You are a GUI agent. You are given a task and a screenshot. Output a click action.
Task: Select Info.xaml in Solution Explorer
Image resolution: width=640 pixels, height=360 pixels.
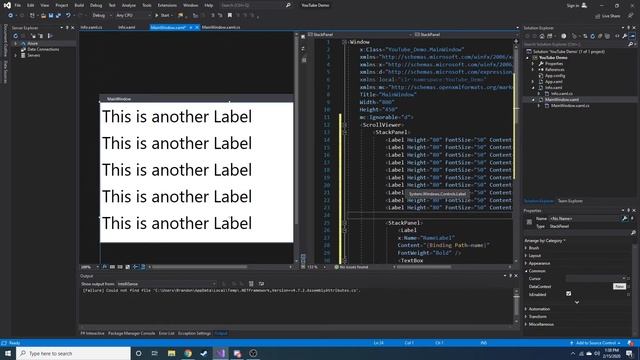click(553, 88)
